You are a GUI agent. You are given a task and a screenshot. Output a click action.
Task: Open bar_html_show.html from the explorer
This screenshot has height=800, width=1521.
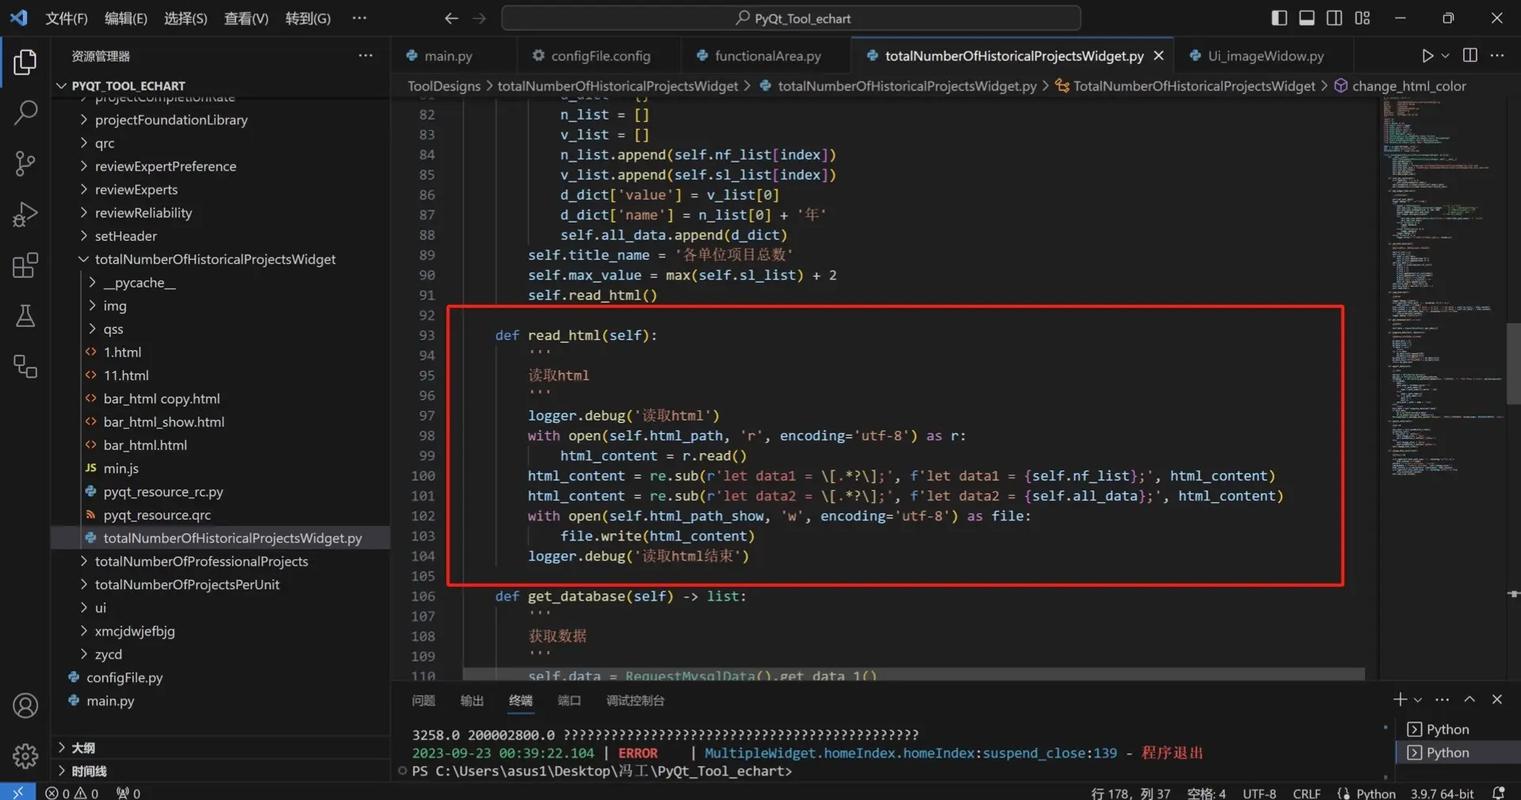163,421
